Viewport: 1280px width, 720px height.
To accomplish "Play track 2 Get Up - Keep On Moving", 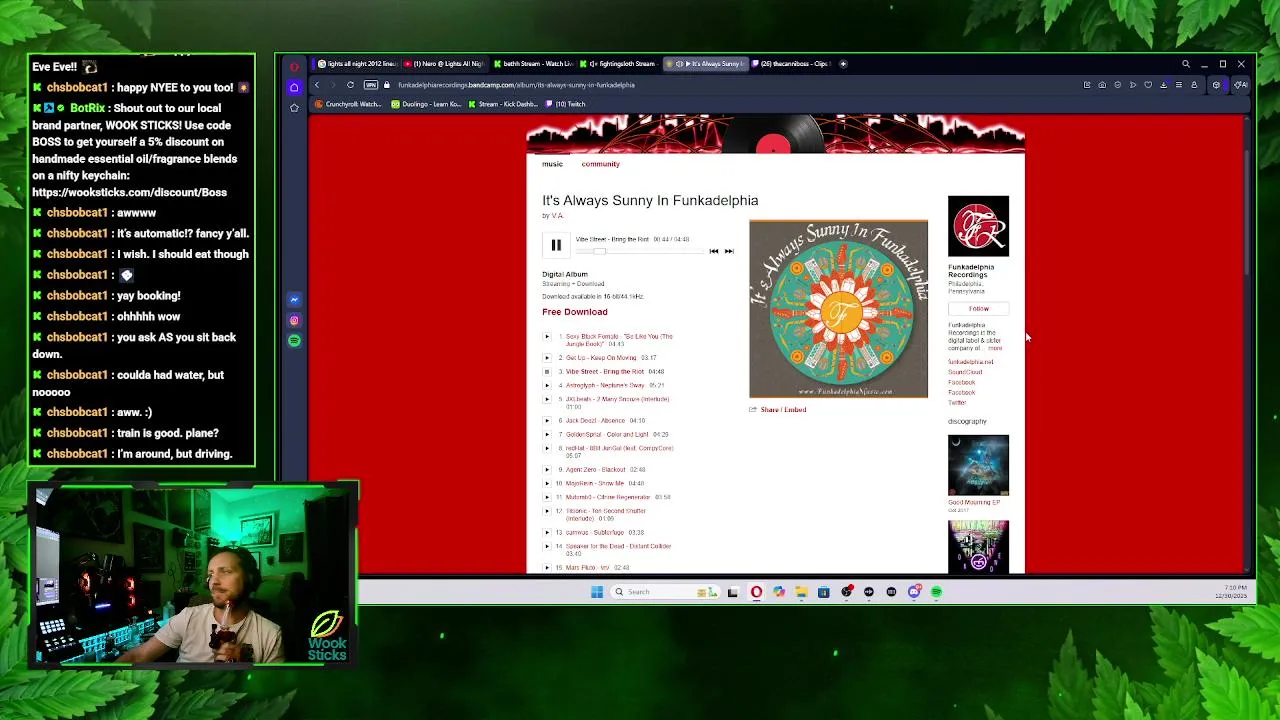I will coord(547,357).
